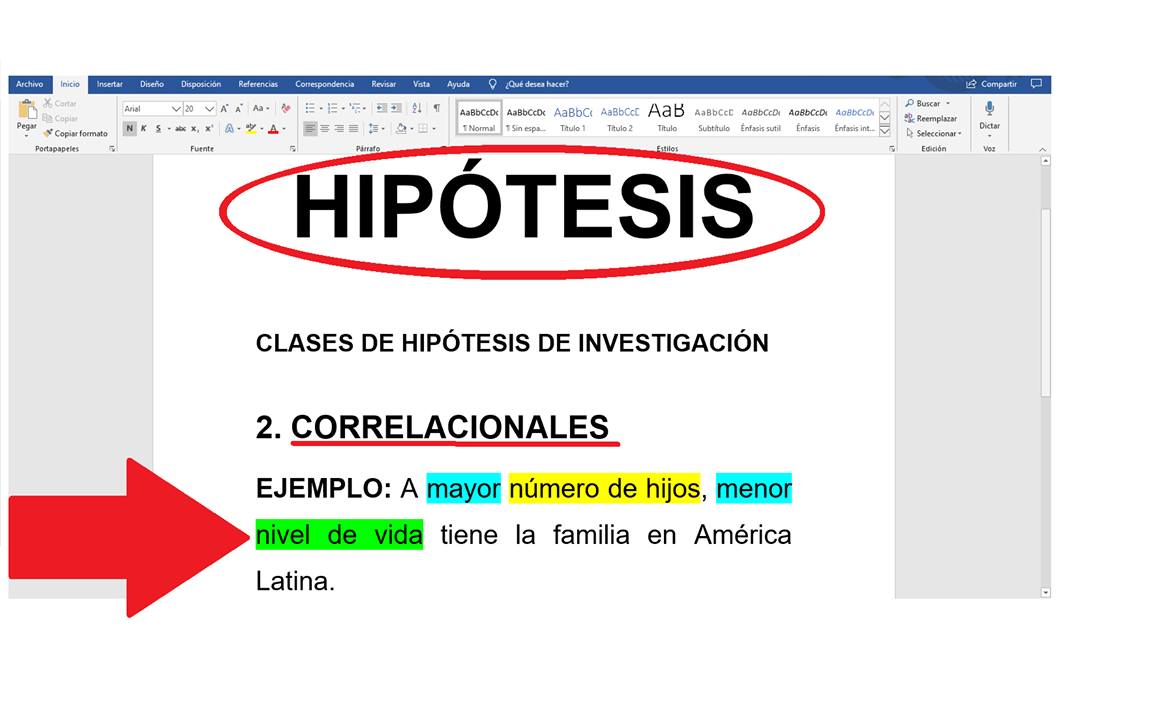Open text effects glowing A icon
The height and width of the screenshot is (720, 1157).
click(229, 128)
